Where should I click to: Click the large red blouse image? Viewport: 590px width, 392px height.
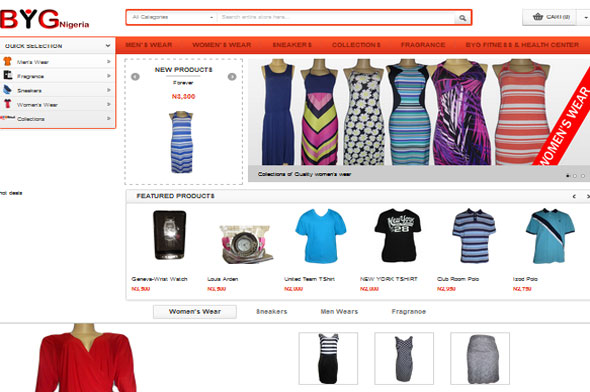coord(86,358)
